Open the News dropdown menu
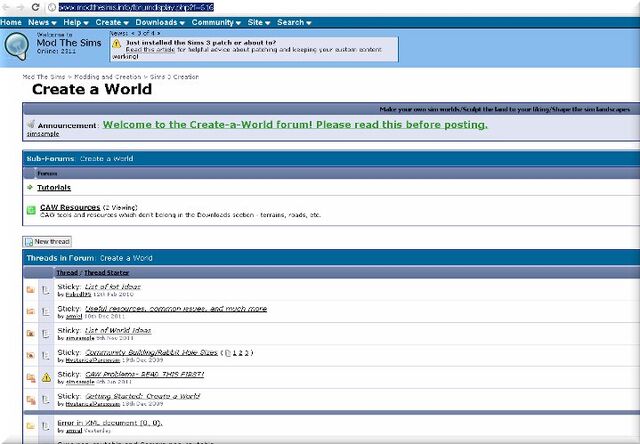The height and width of the screenshot is (444, 640). click(x=42, y=22)
